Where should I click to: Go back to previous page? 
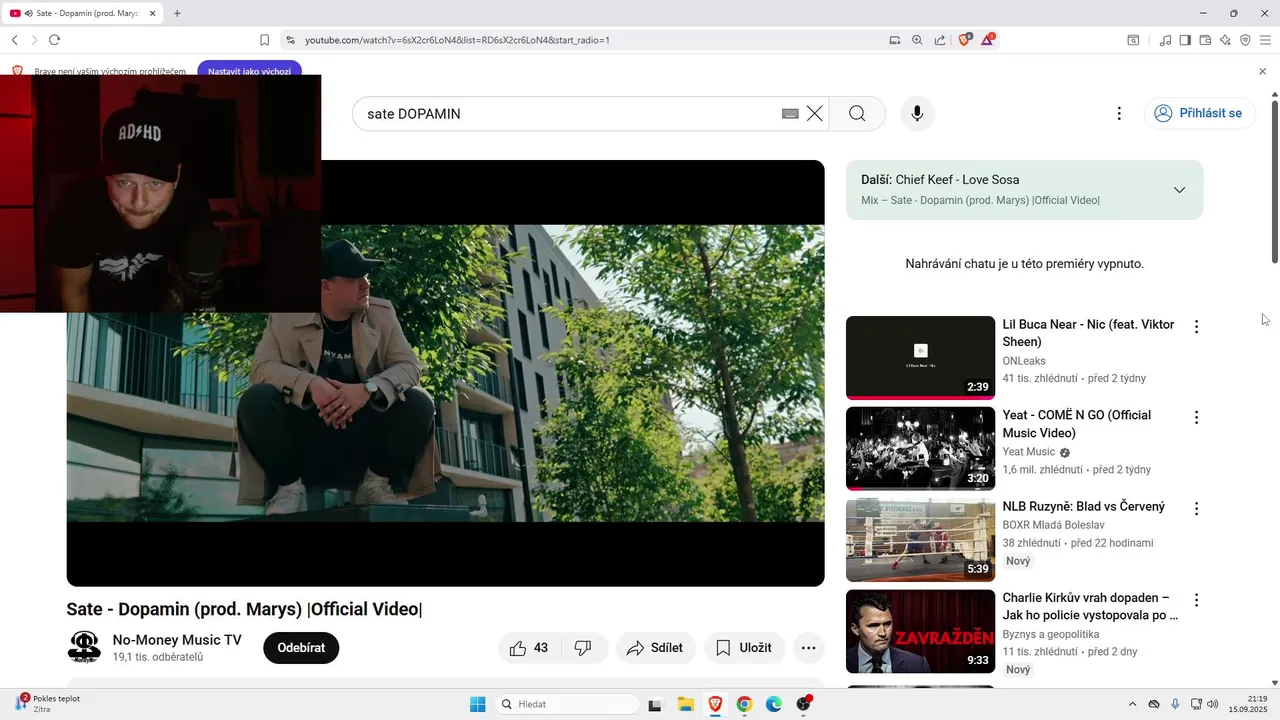click(x=14, y=40)
